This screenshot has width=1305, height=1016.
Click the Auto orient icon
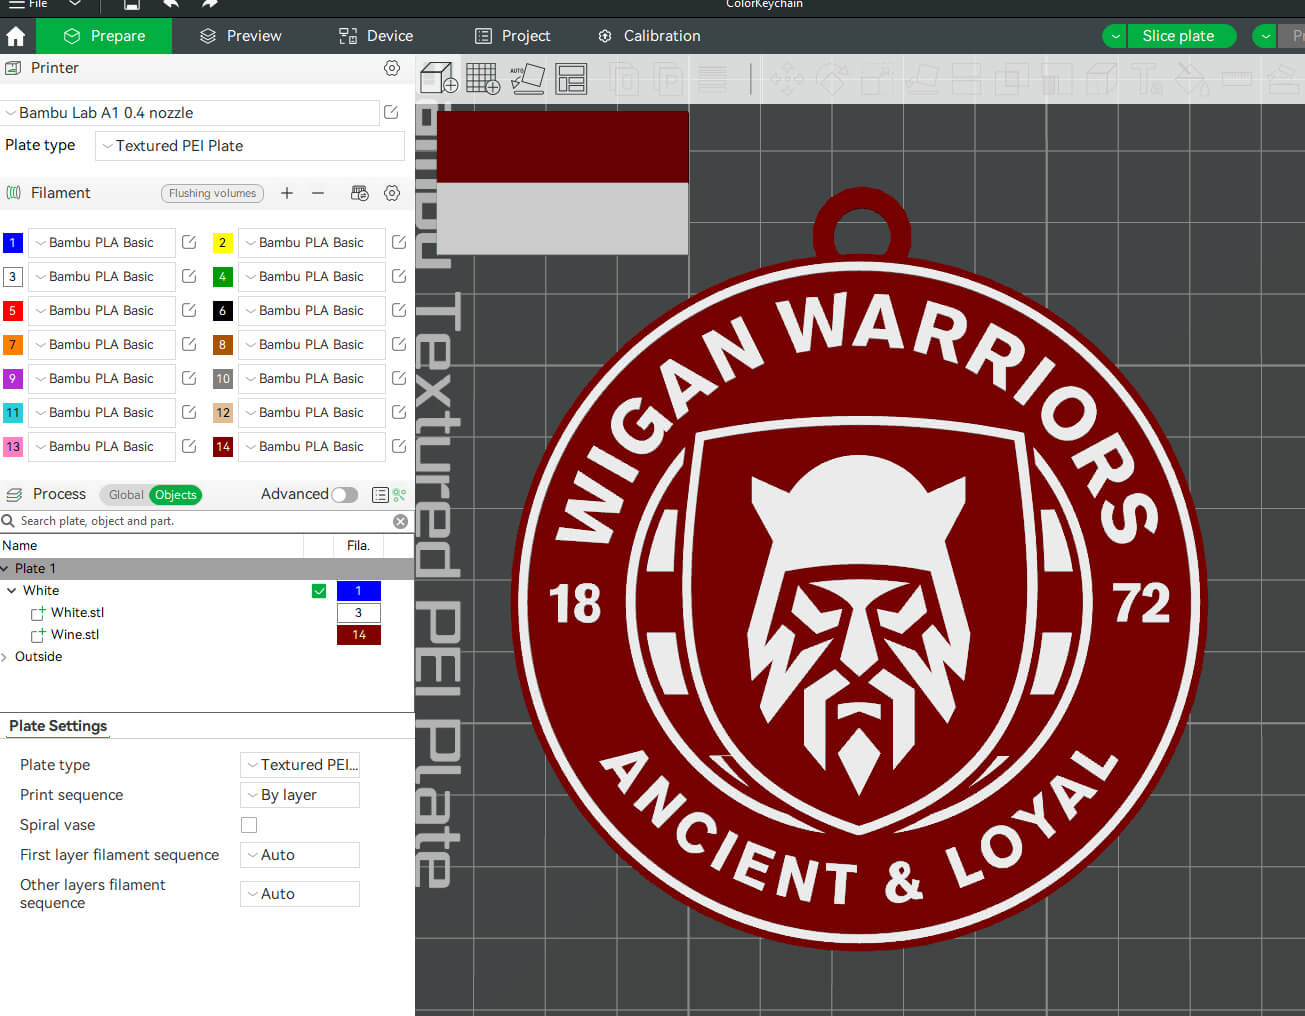point(527,78)
